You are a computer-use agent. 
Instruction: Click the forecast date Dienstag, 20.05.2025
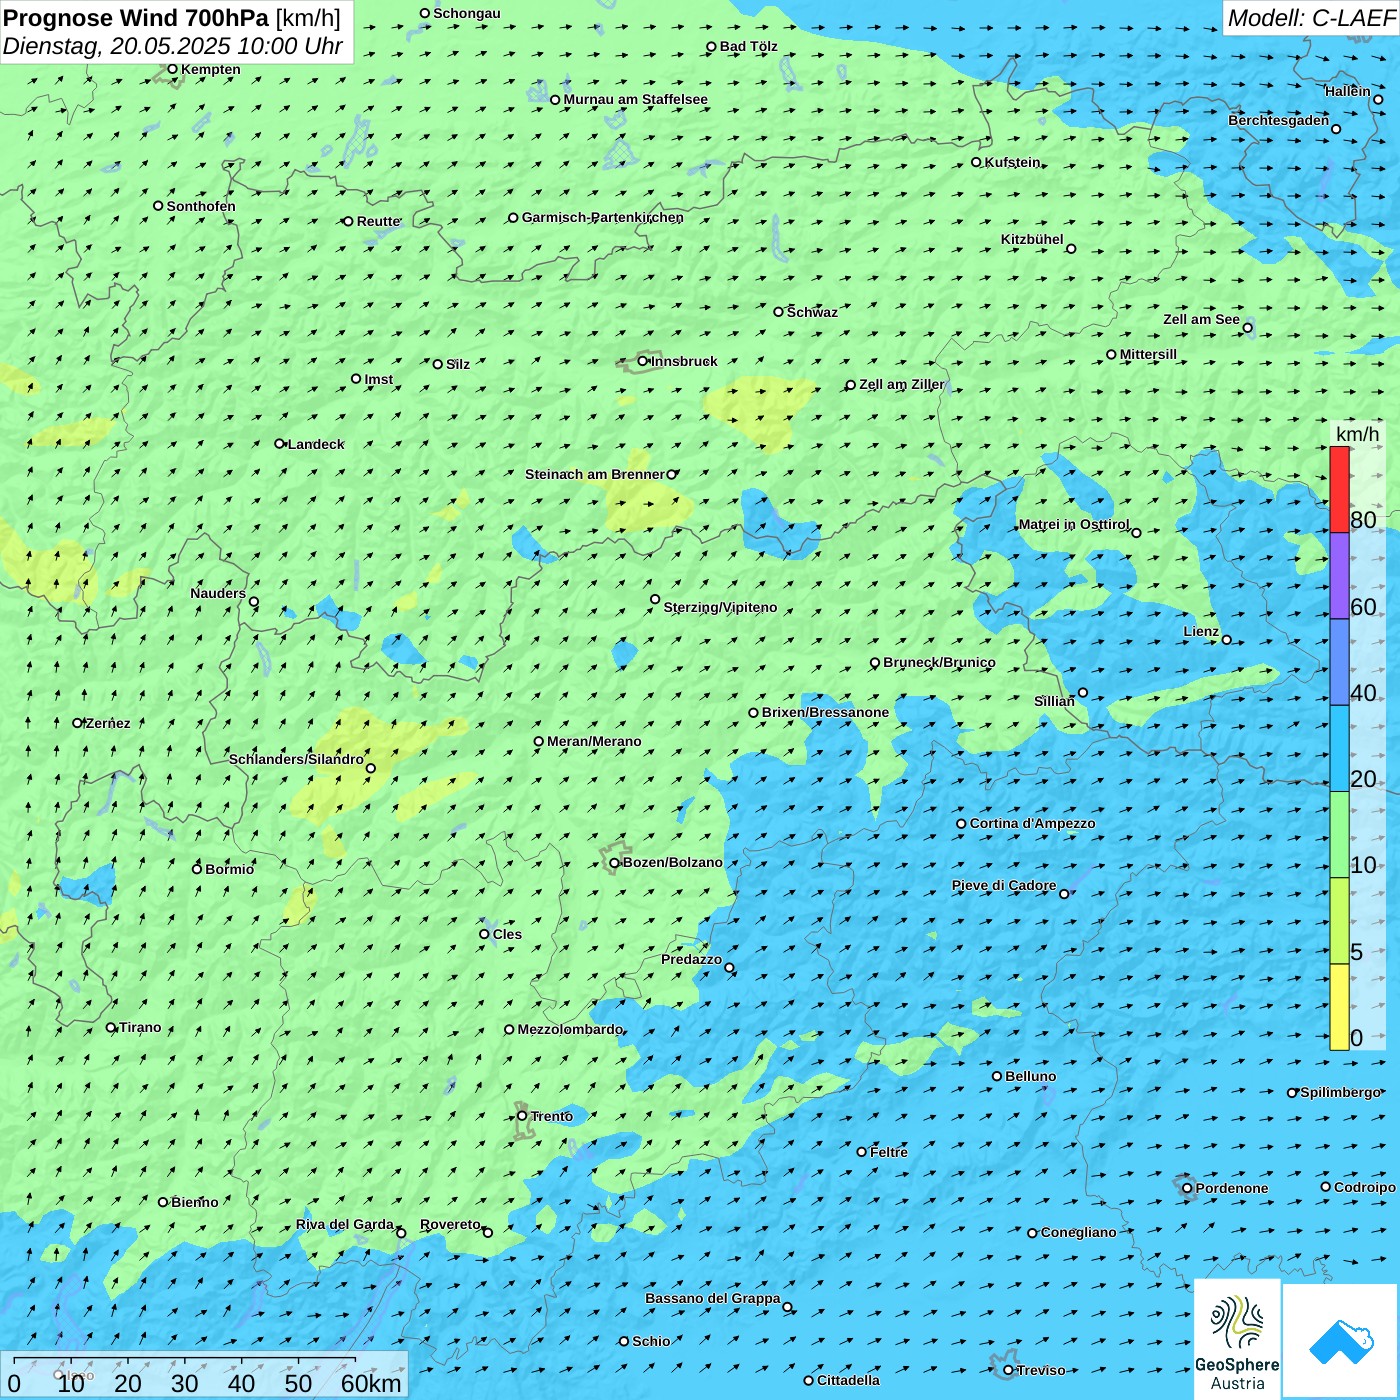click(x=172, y=47)
